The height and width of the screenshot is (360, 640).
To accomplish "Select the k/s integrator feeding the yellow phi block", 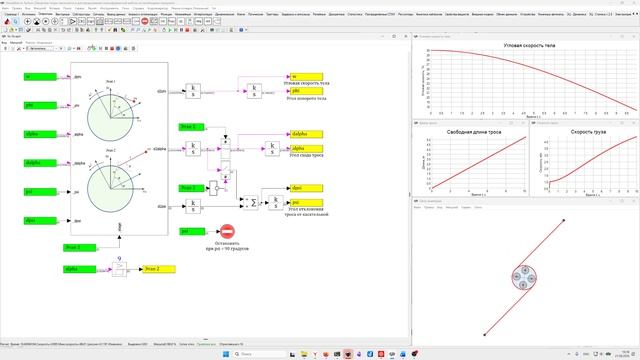I will [254, 91].
